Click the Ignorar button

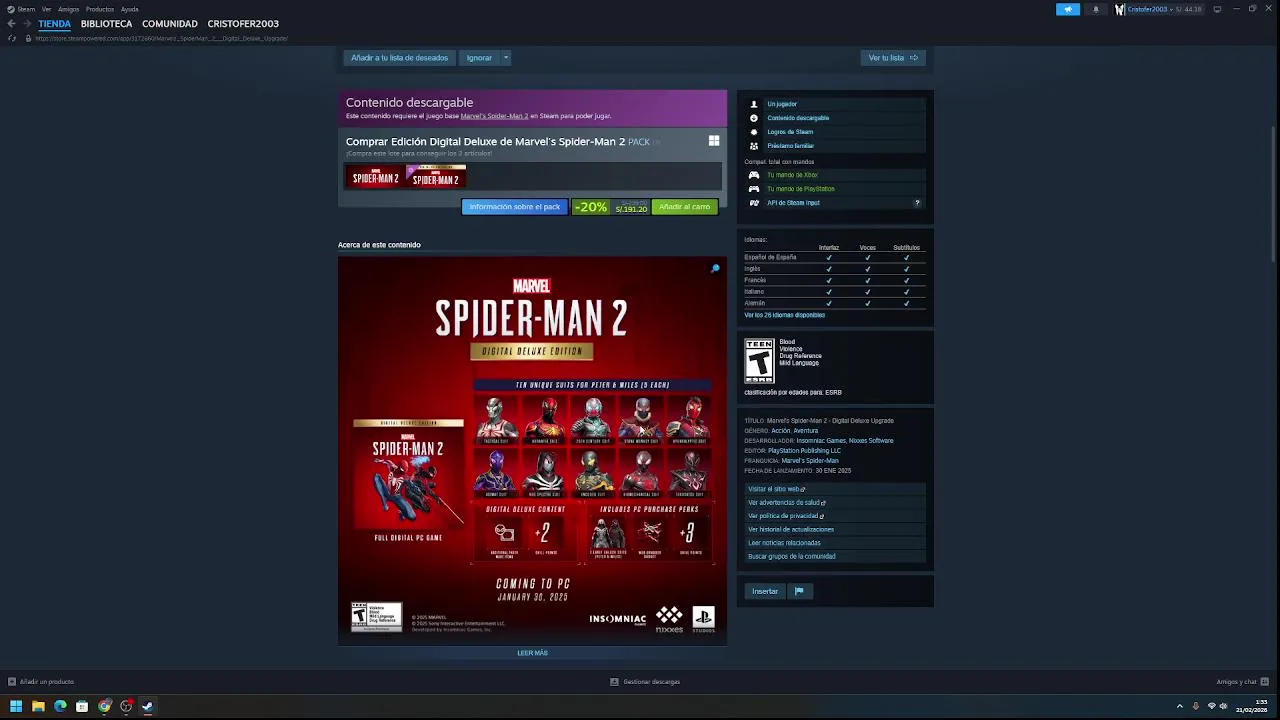(479, 58)
